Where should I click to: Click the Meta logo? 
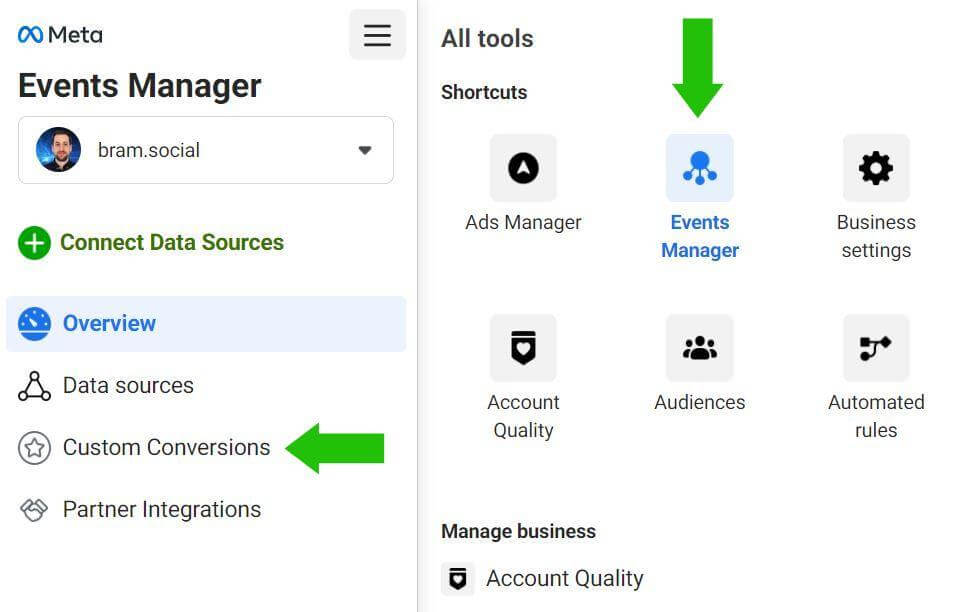60,35
